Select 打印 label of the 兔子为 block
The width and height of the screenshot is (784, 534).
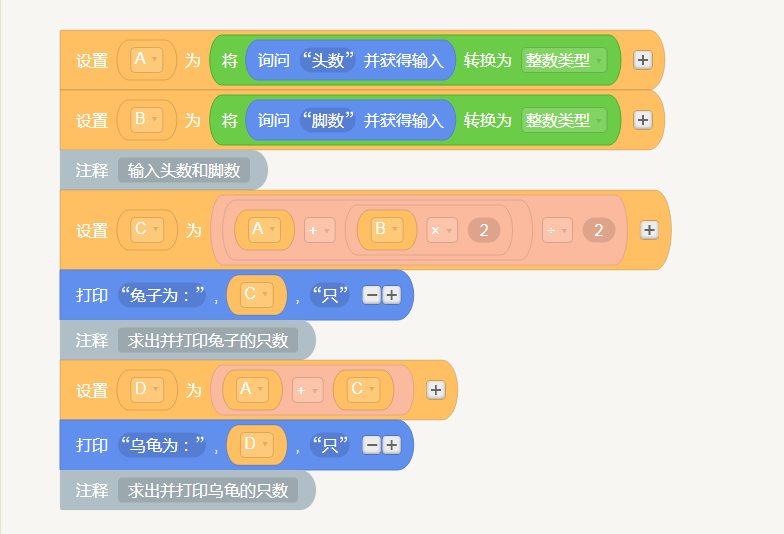[x=92, y=295]
